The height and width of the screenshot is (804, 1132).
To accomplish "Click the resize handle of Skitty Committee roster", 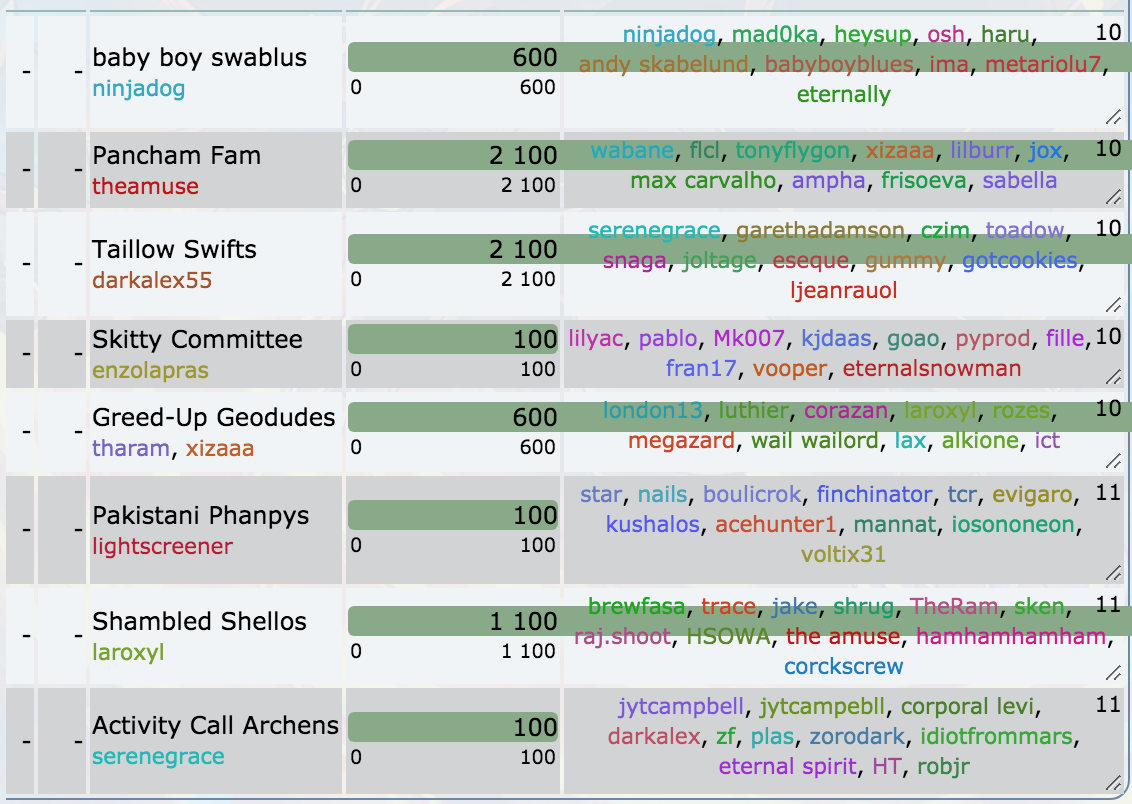I will coord(1113,377).
